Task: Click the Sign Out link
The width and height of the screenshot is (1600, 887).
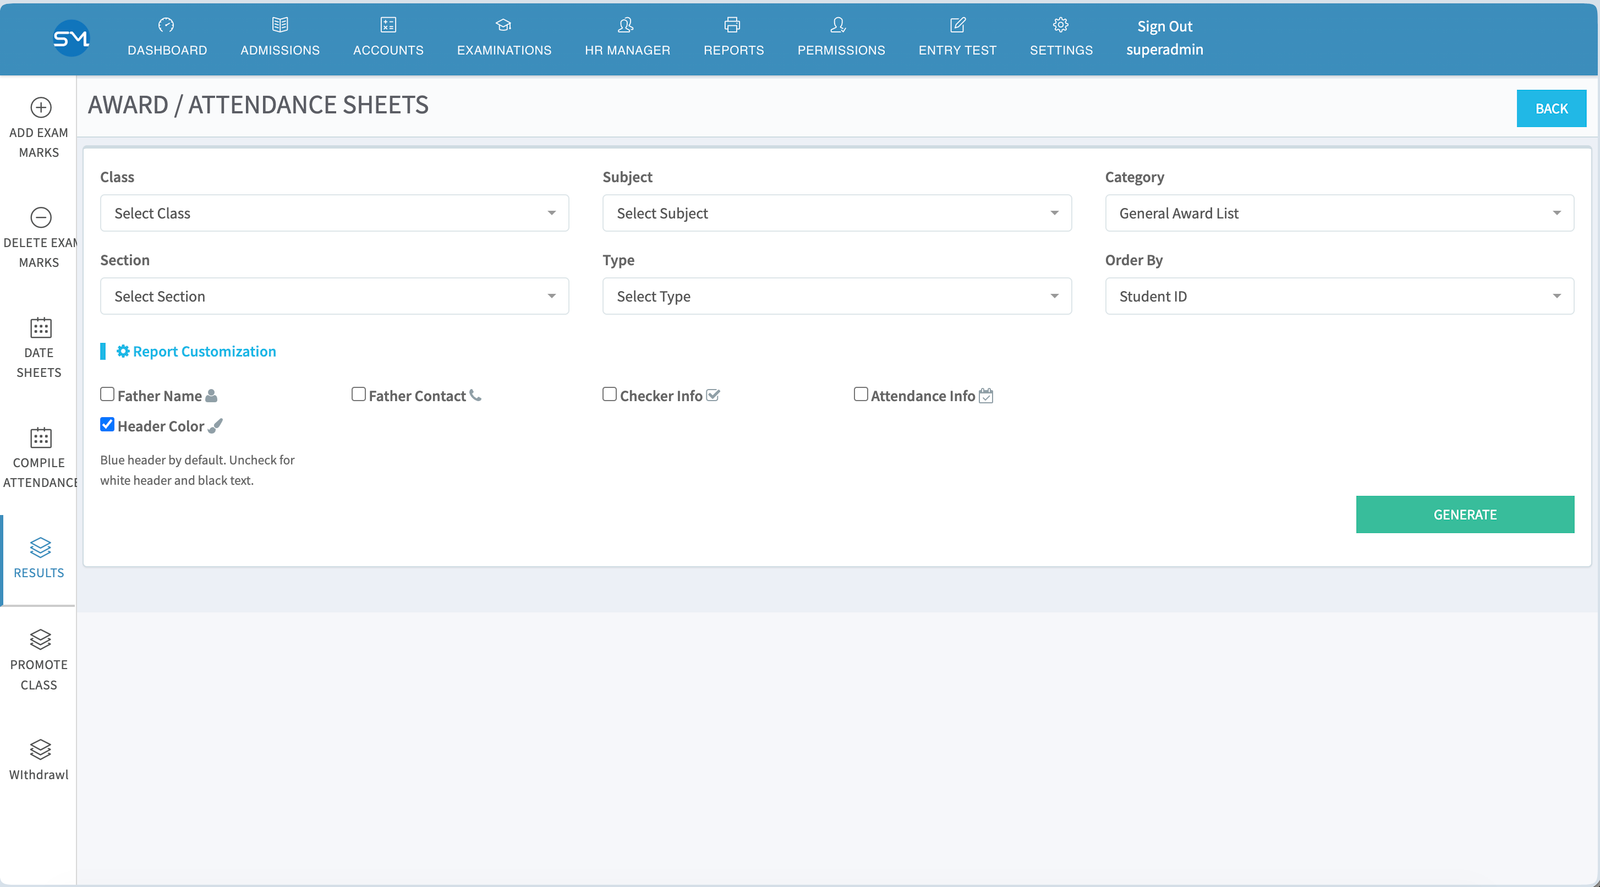Action: pyautogui.click(x=1164, y=27)
